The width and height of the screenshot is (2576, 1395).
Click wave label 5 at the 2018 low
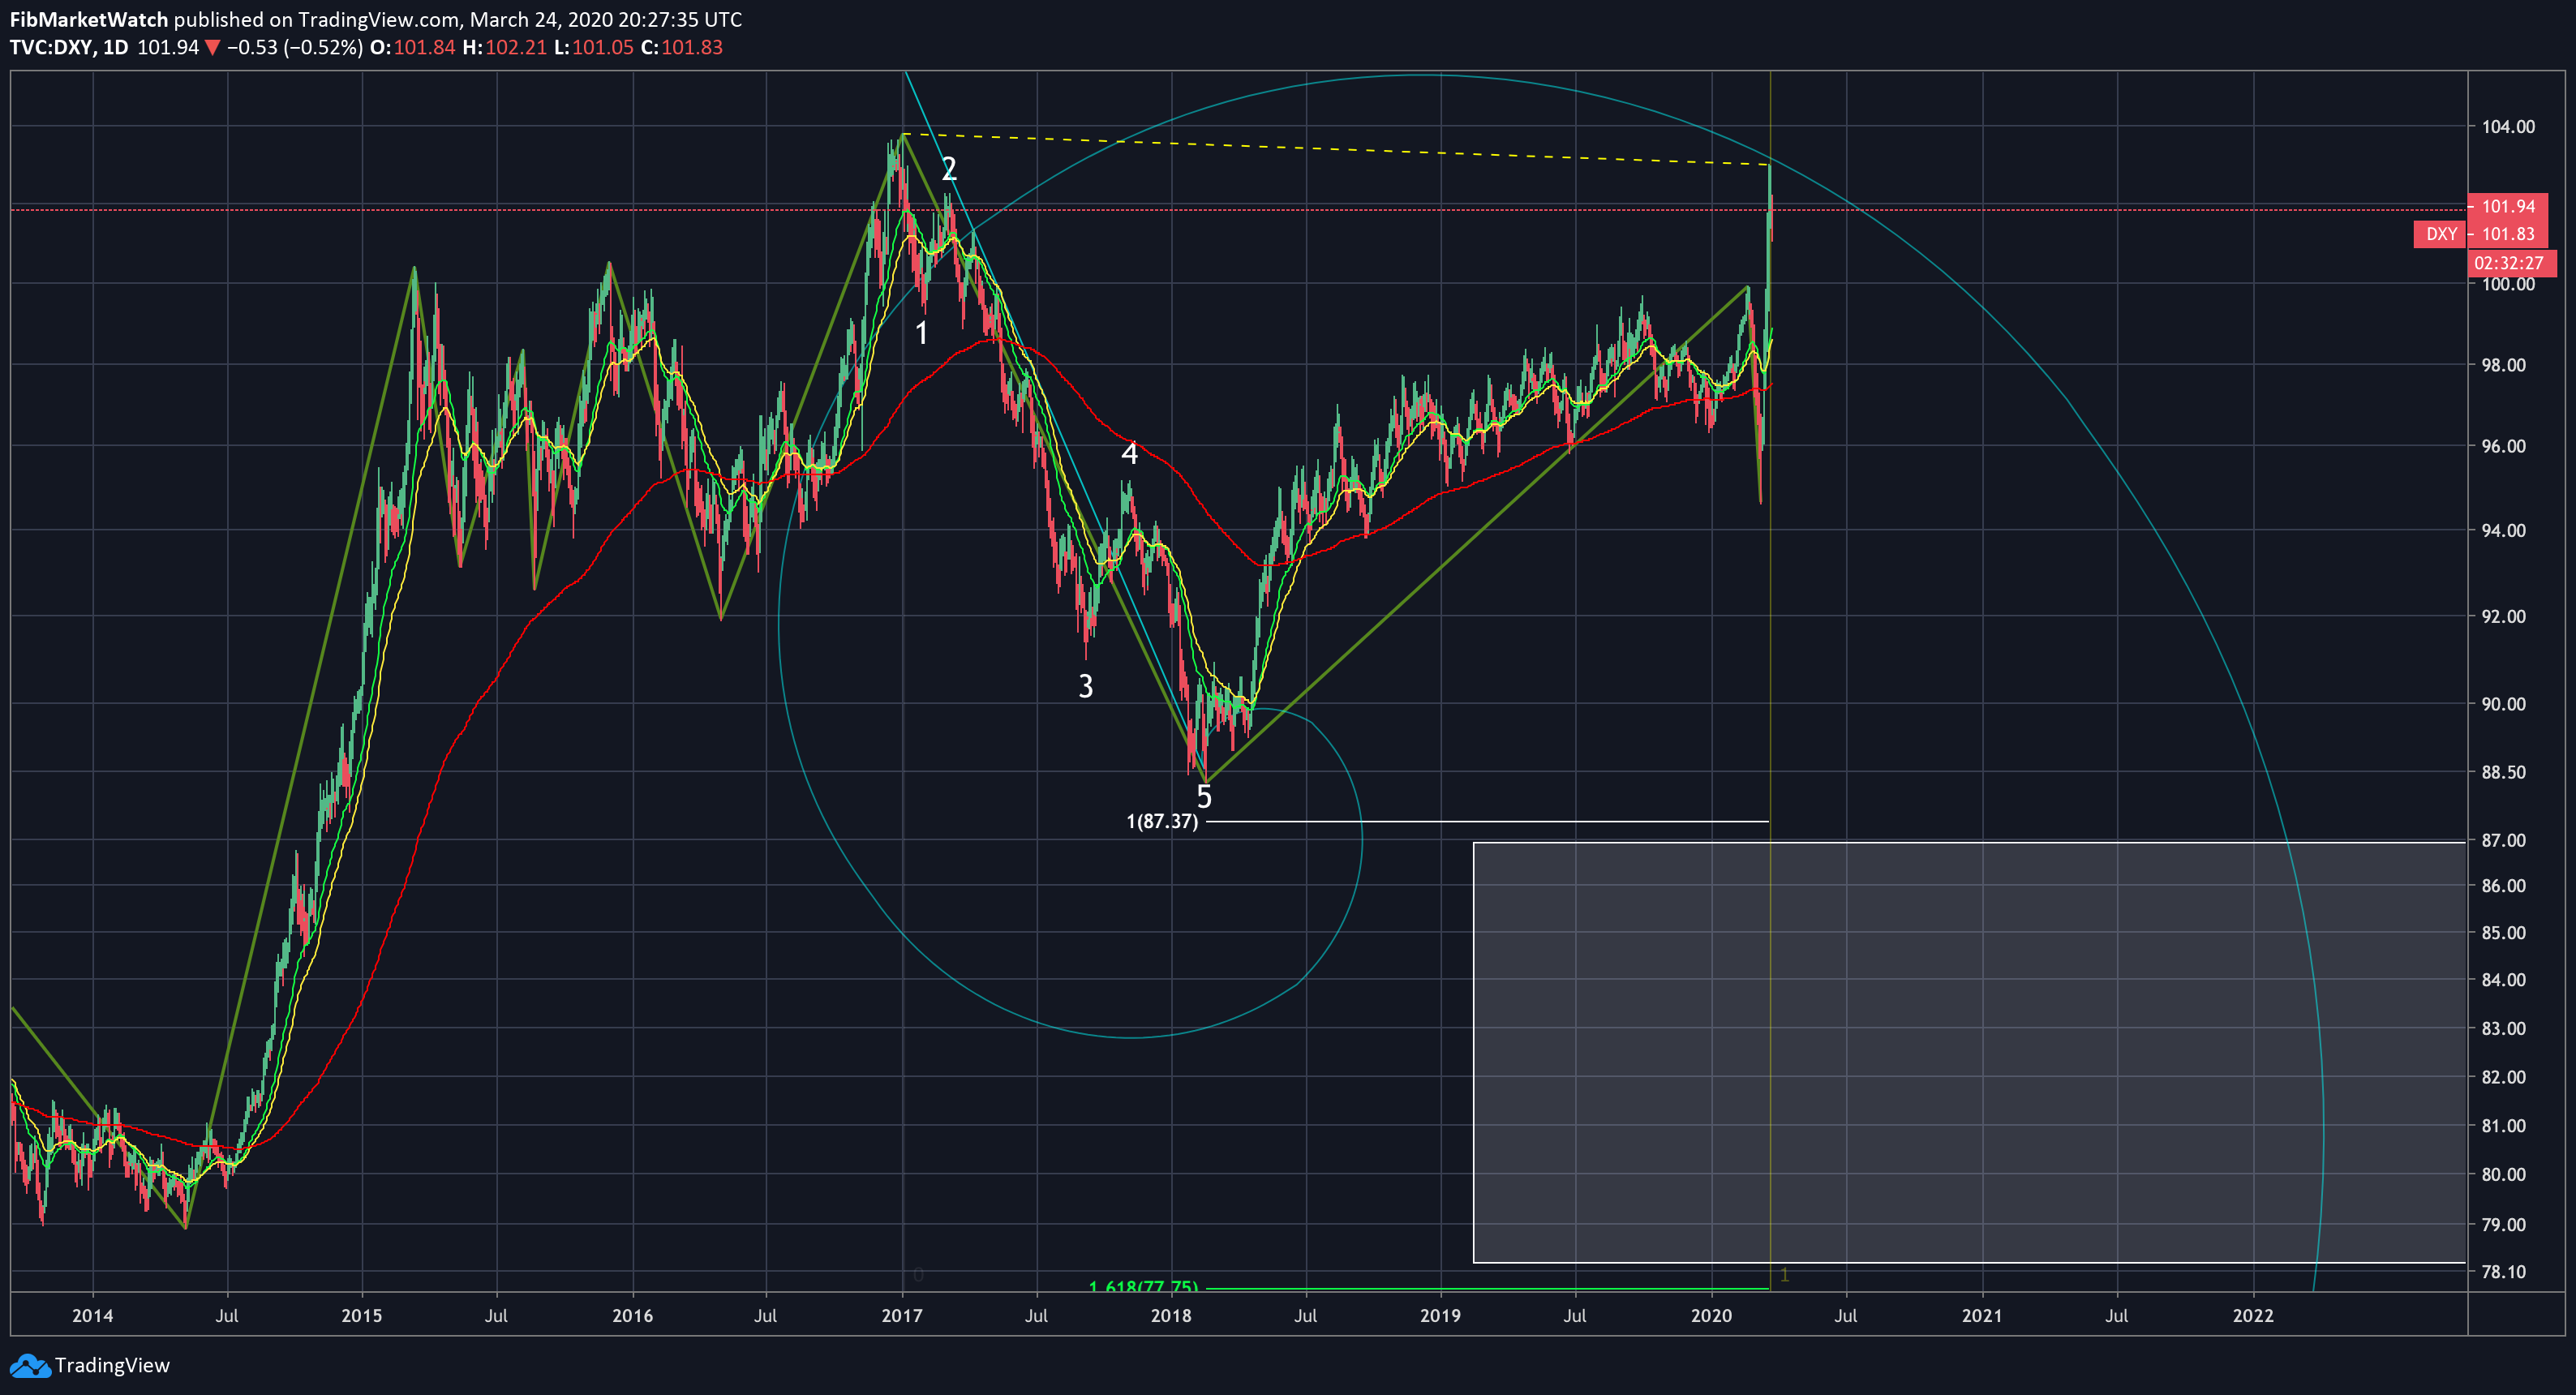coord(1204,797)
